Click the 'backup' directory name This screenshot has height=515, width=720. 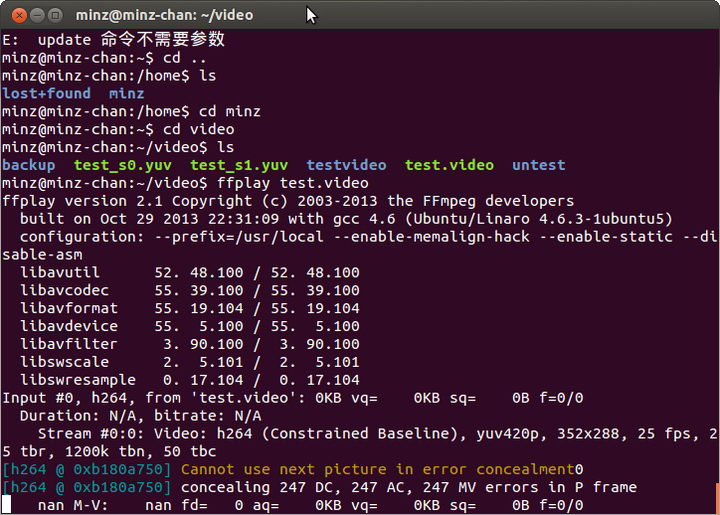point(28,165)
